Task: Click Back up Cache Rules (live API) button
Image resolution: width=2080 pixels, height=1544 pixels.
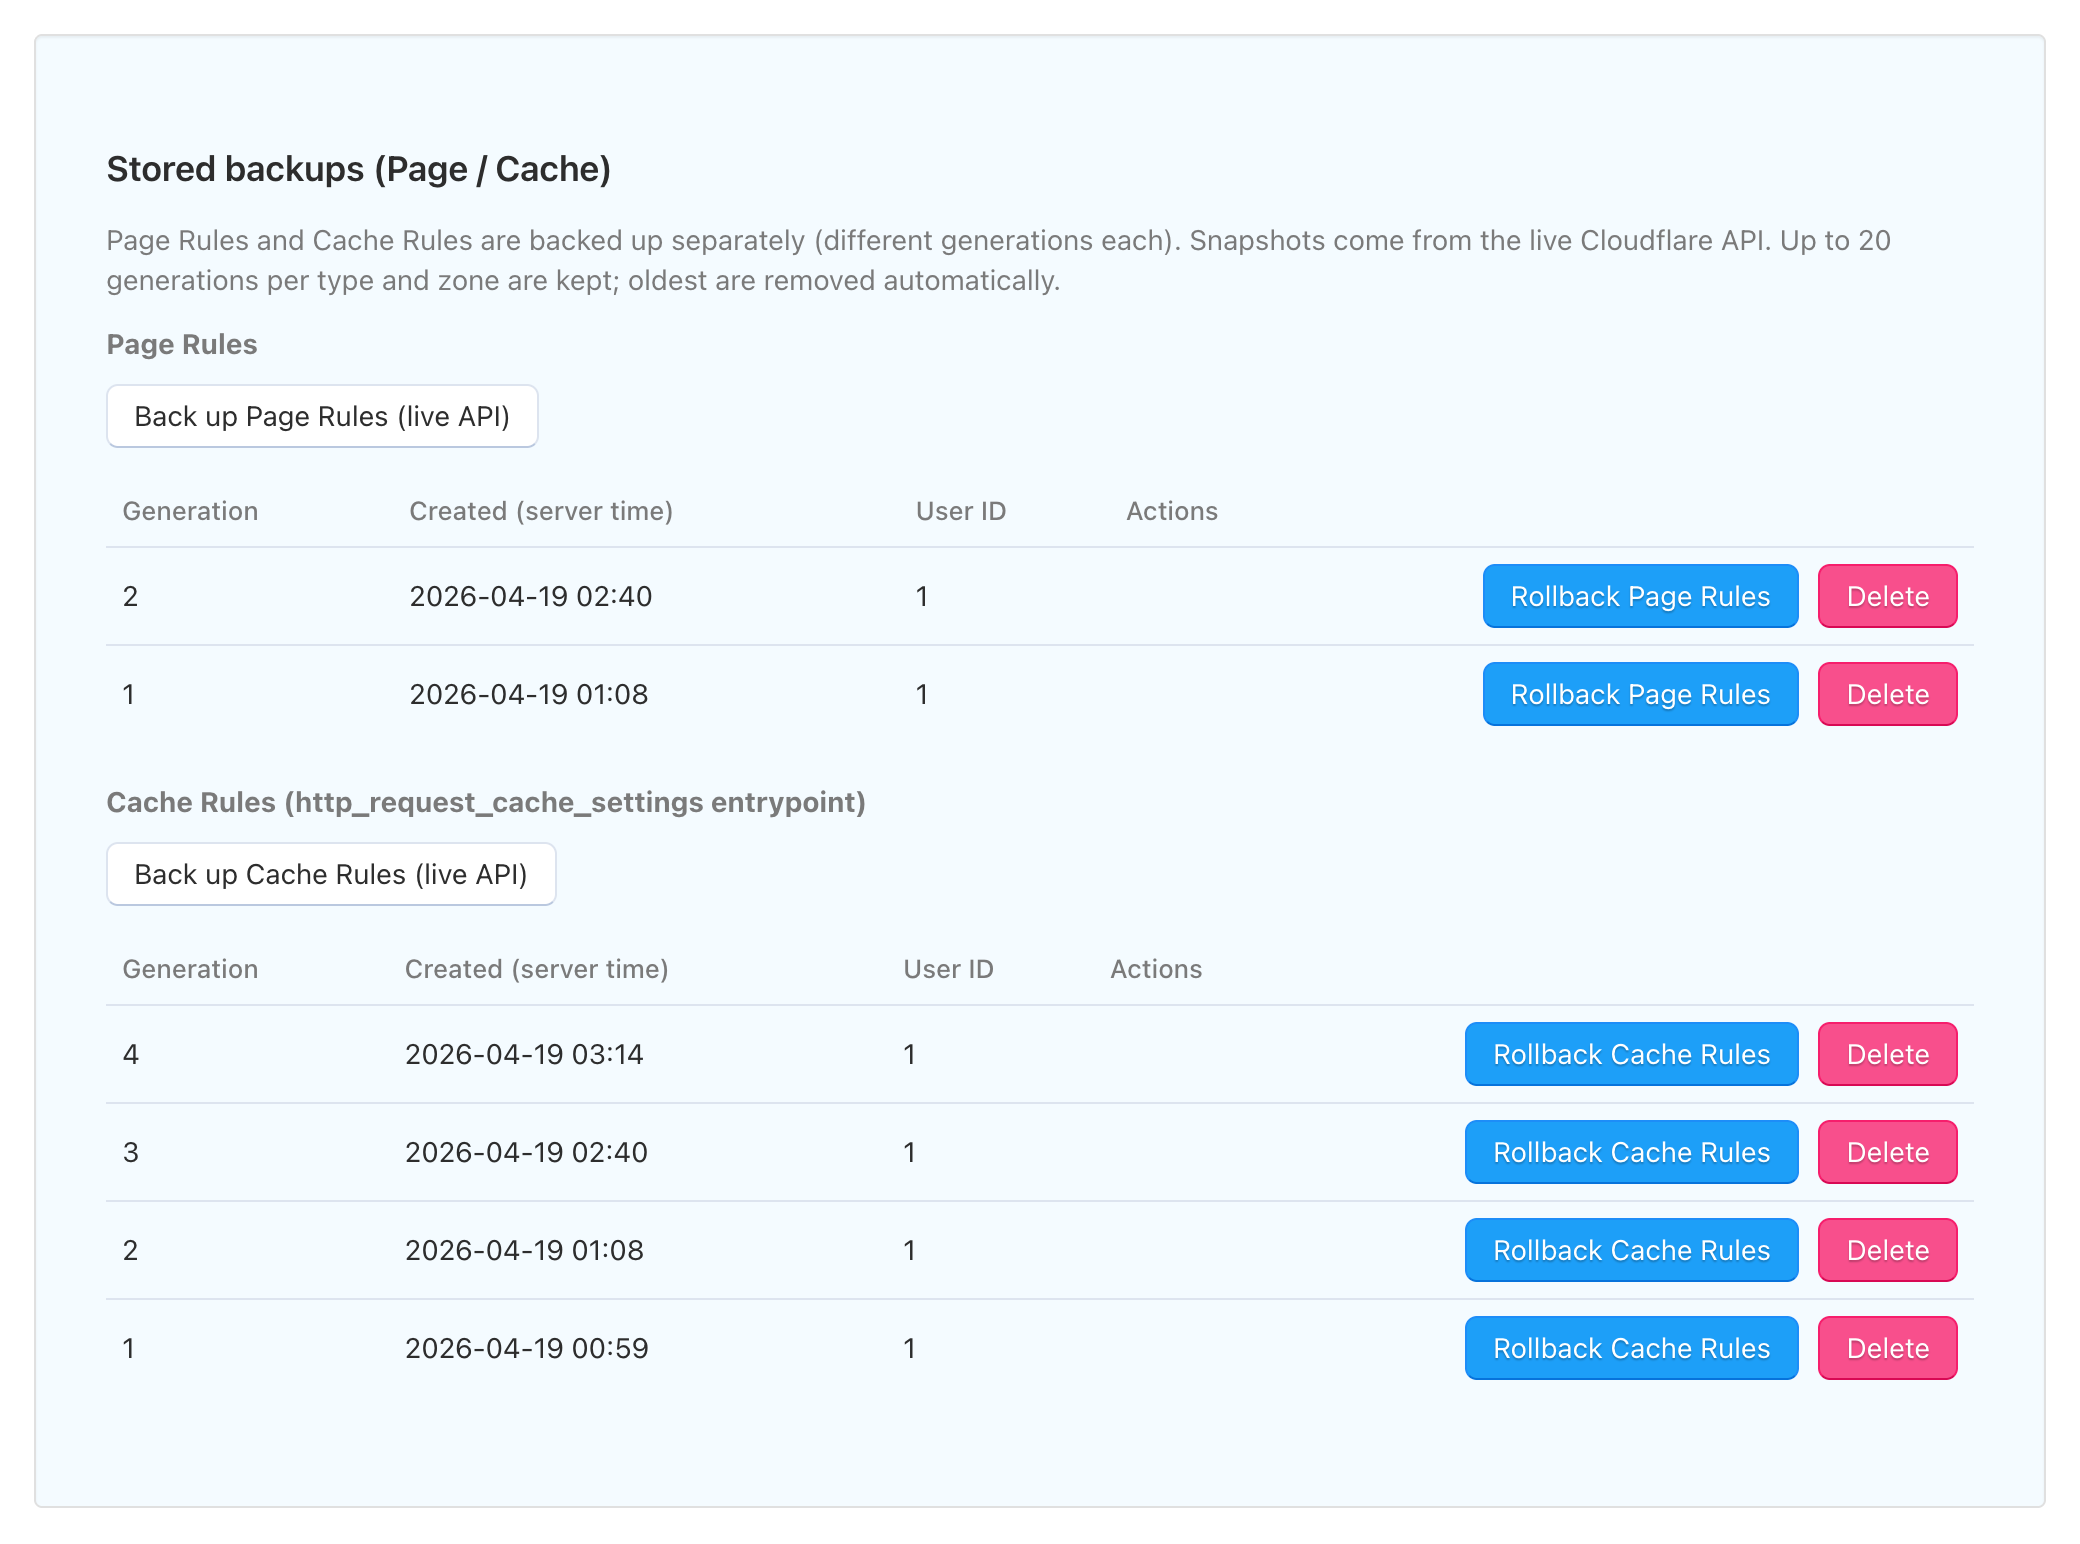Action: tap(331, 874)
